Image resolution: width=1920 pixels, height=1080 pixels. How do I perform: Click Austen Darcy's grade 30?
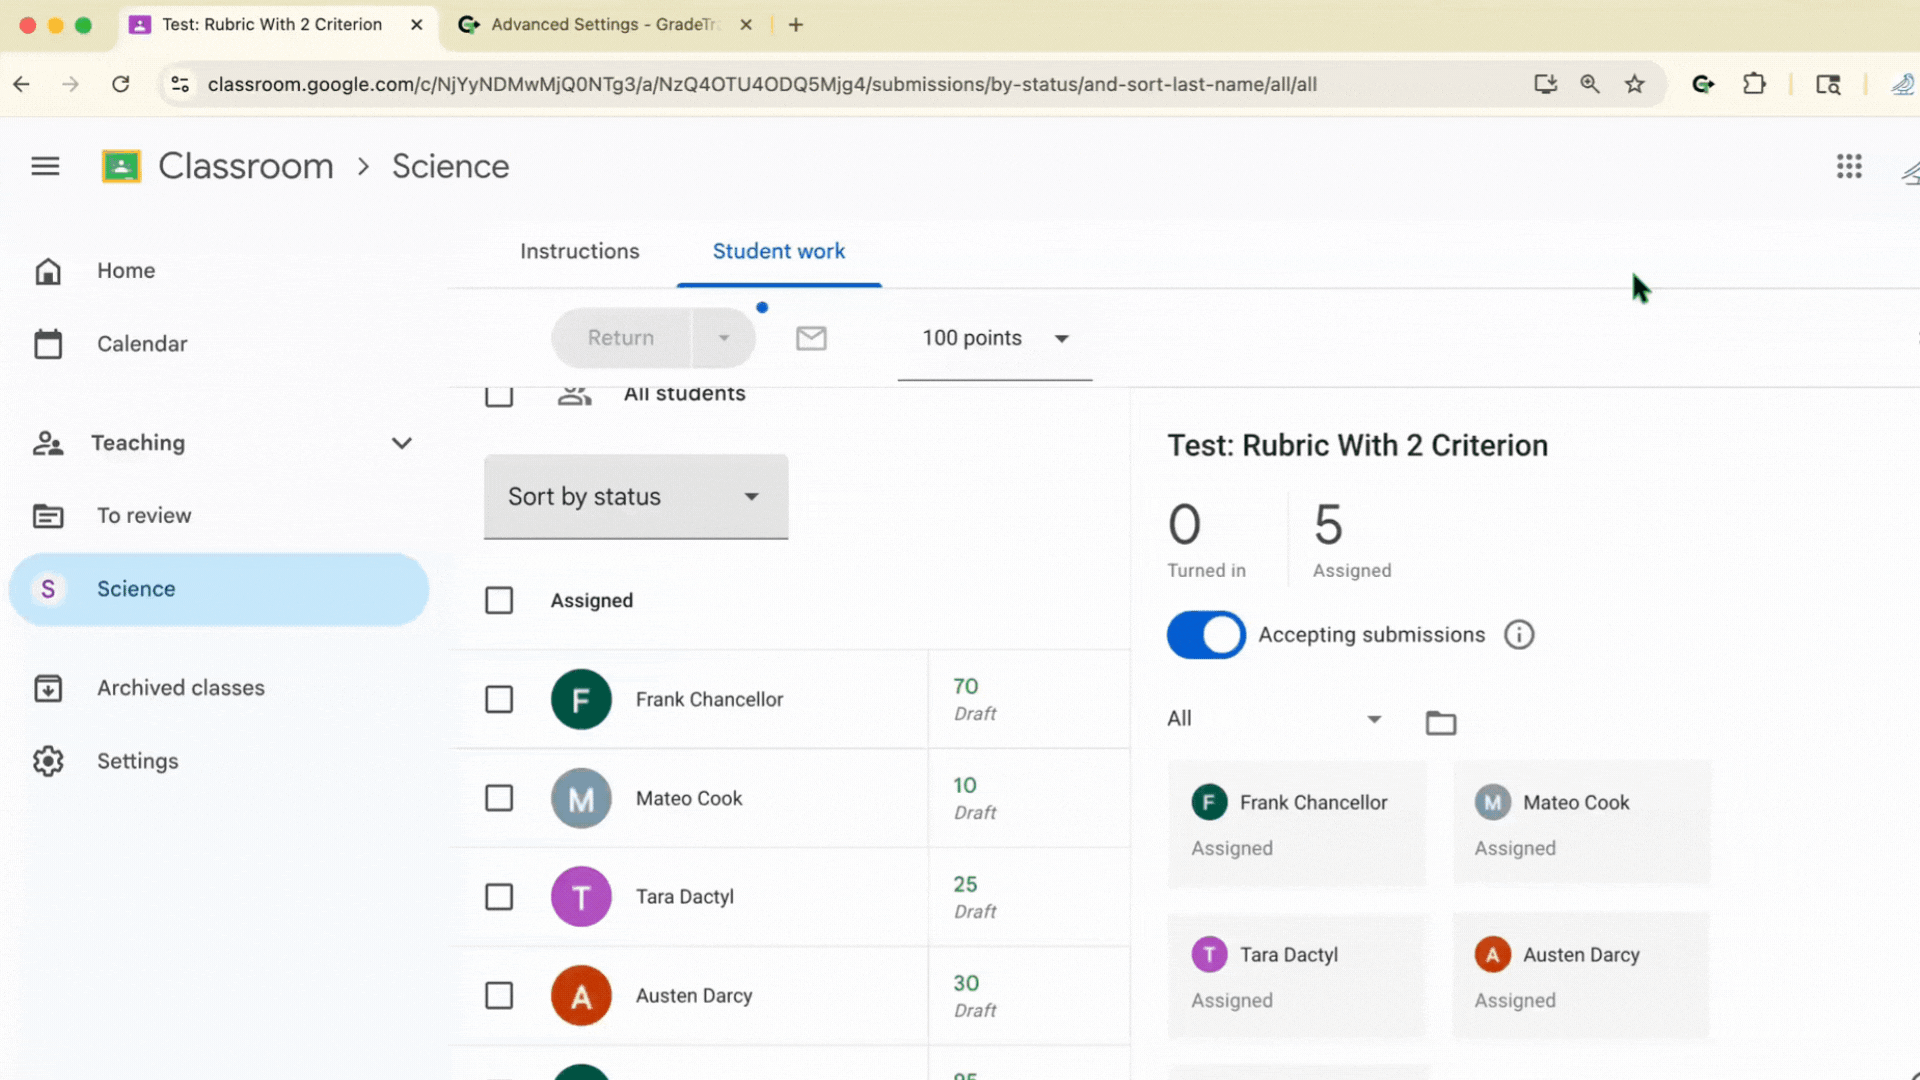click(x=966, y=983)
